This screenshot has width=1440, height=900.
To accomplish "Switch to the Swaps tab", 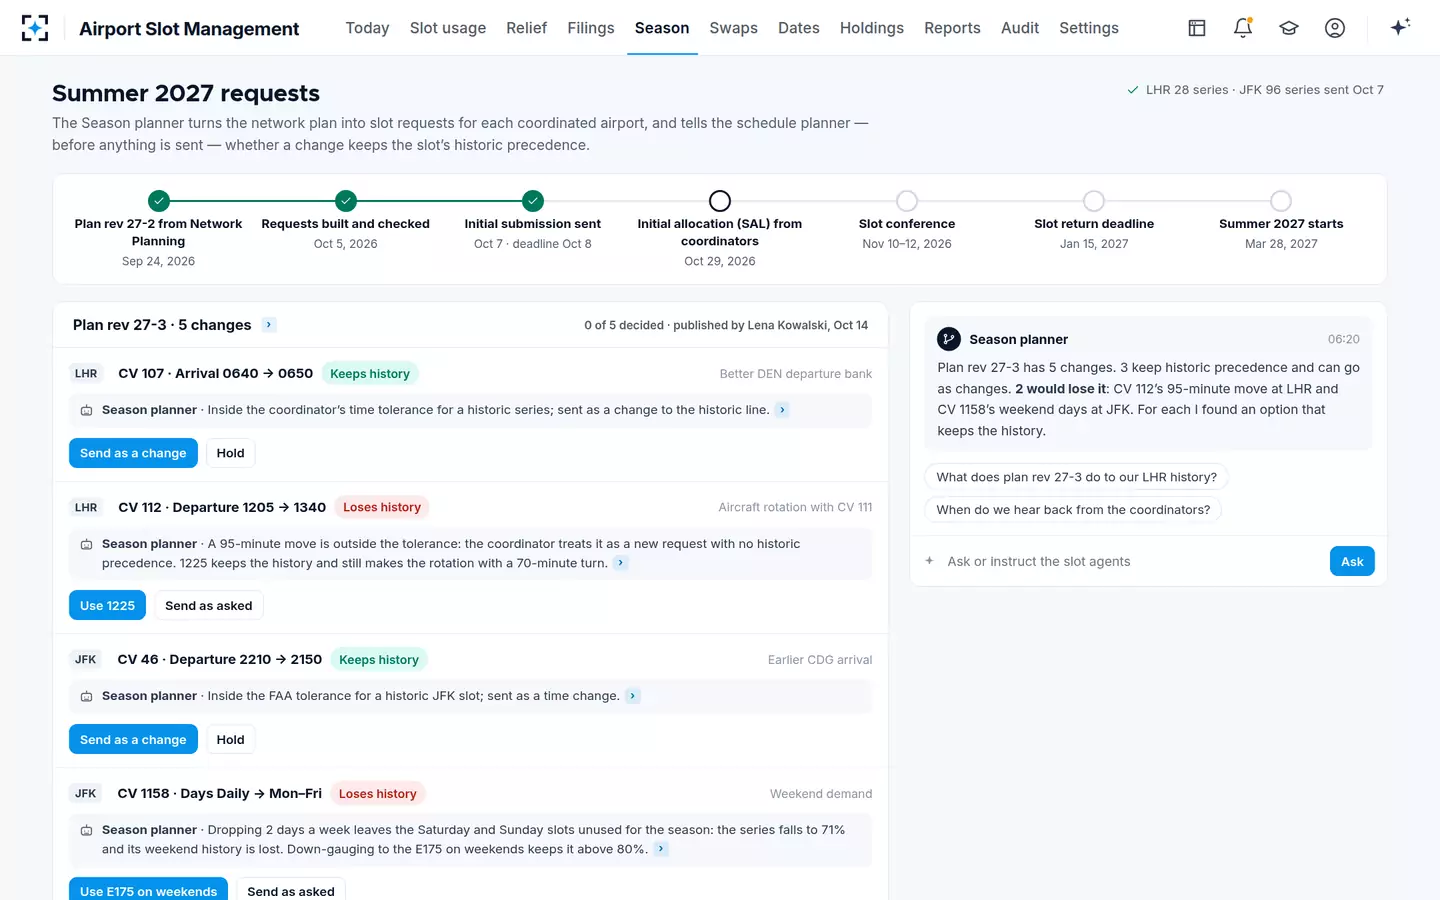I will point(733,28).
